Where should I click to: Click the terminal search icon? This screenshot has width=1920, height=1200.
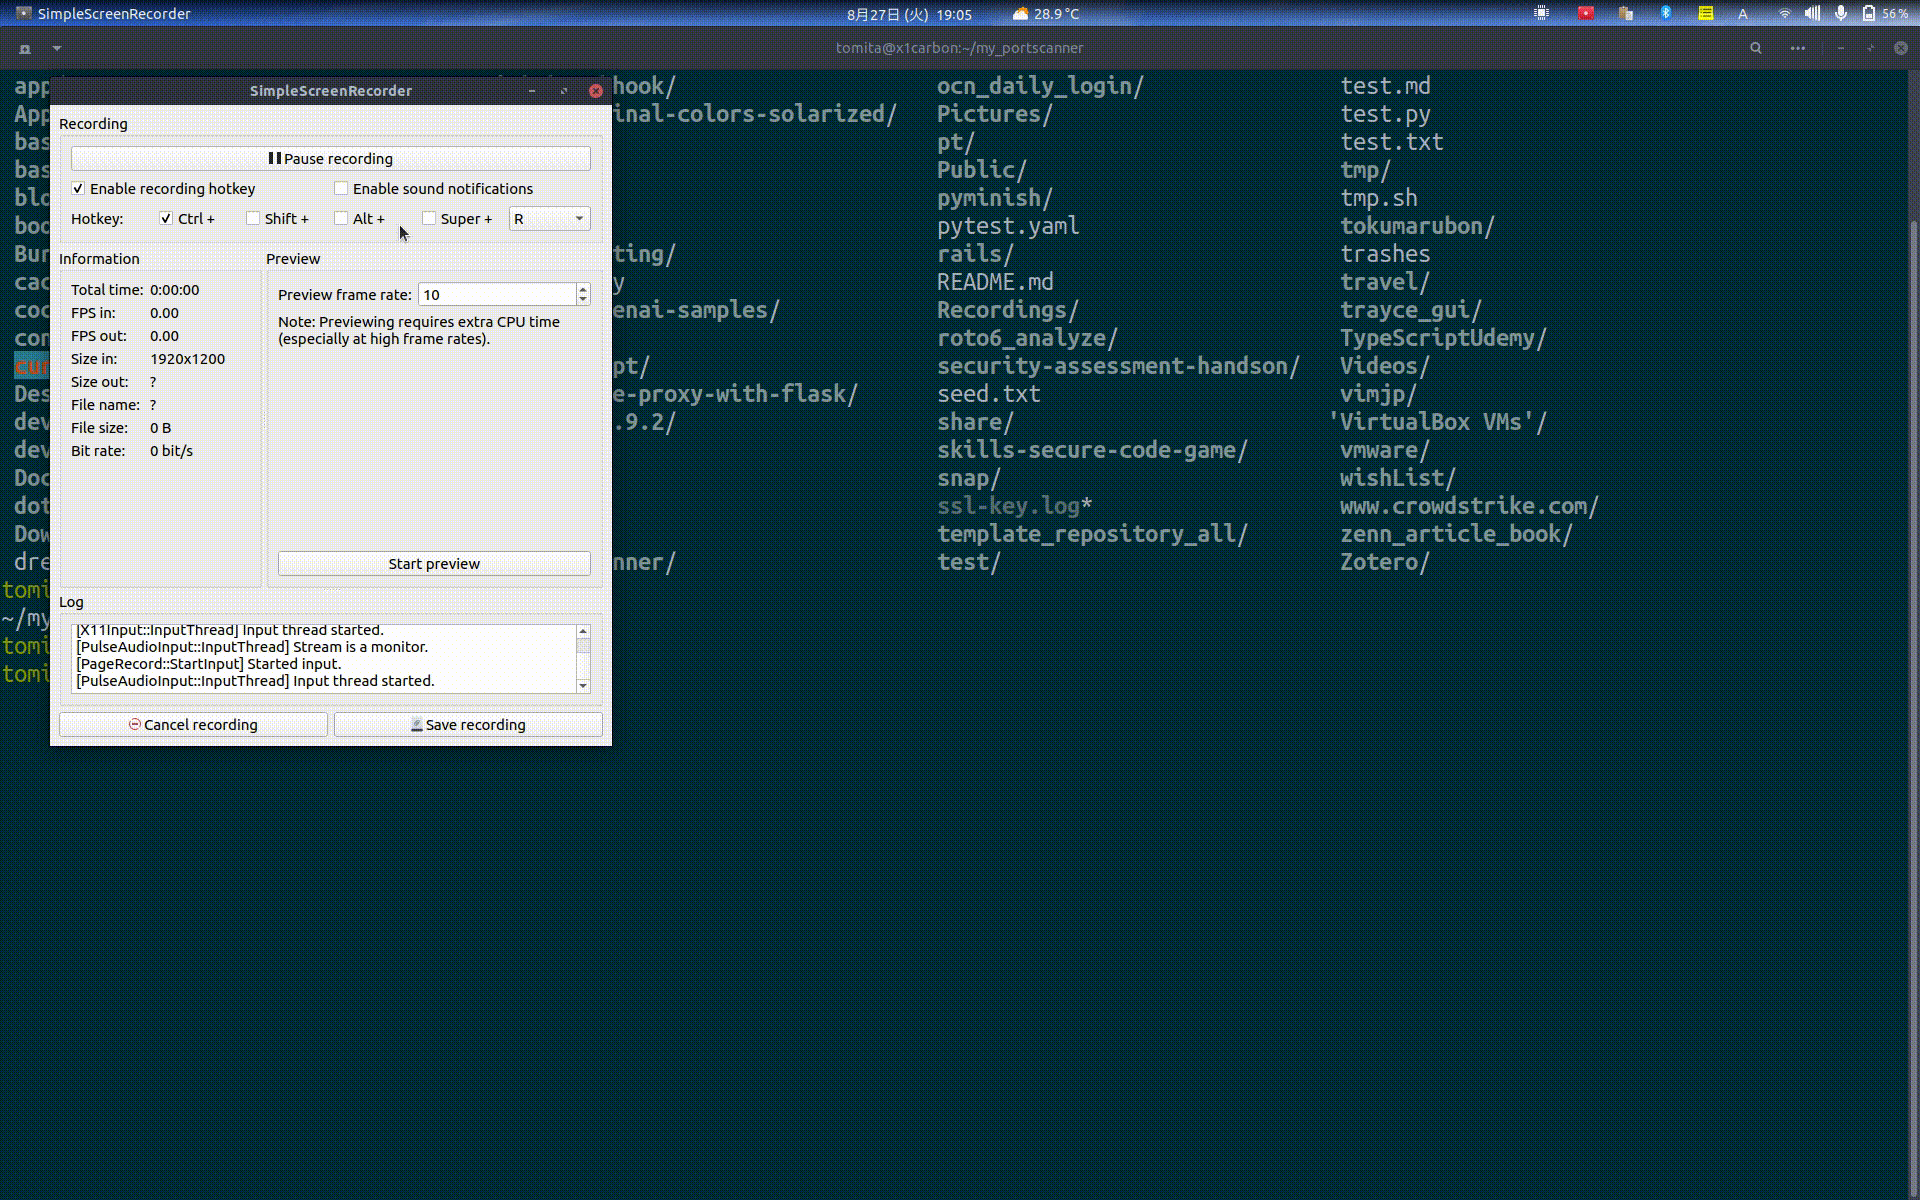(1755, 47)
